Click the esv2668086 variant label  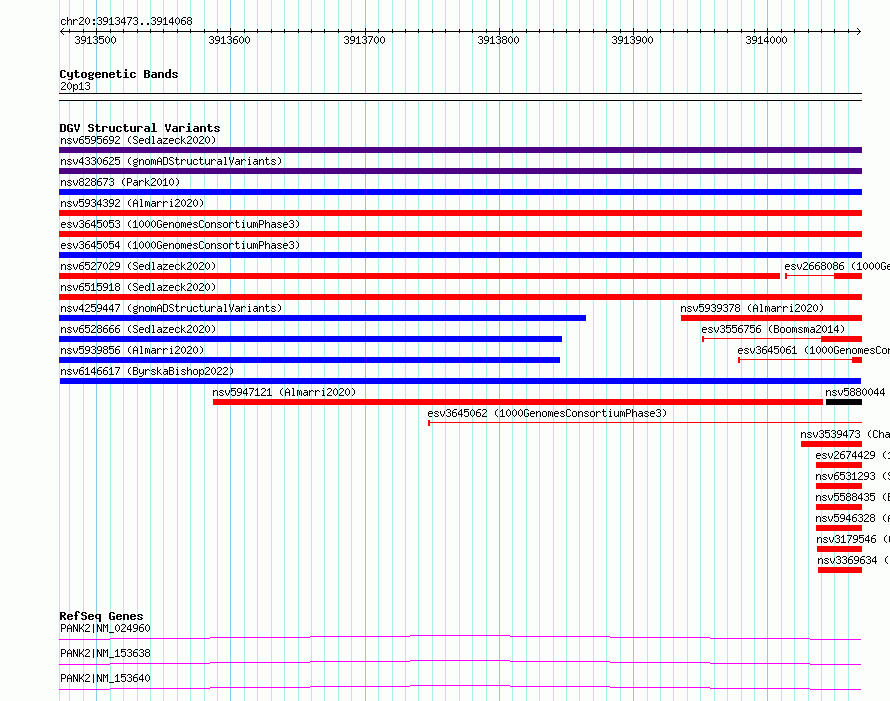point(837,266)
